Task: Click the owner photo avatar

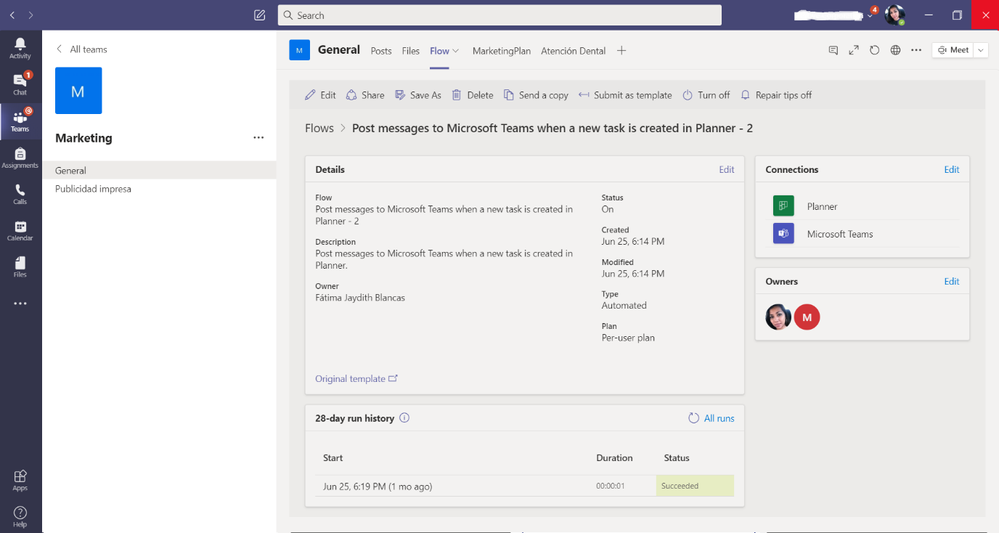Action: click(778, 317)
